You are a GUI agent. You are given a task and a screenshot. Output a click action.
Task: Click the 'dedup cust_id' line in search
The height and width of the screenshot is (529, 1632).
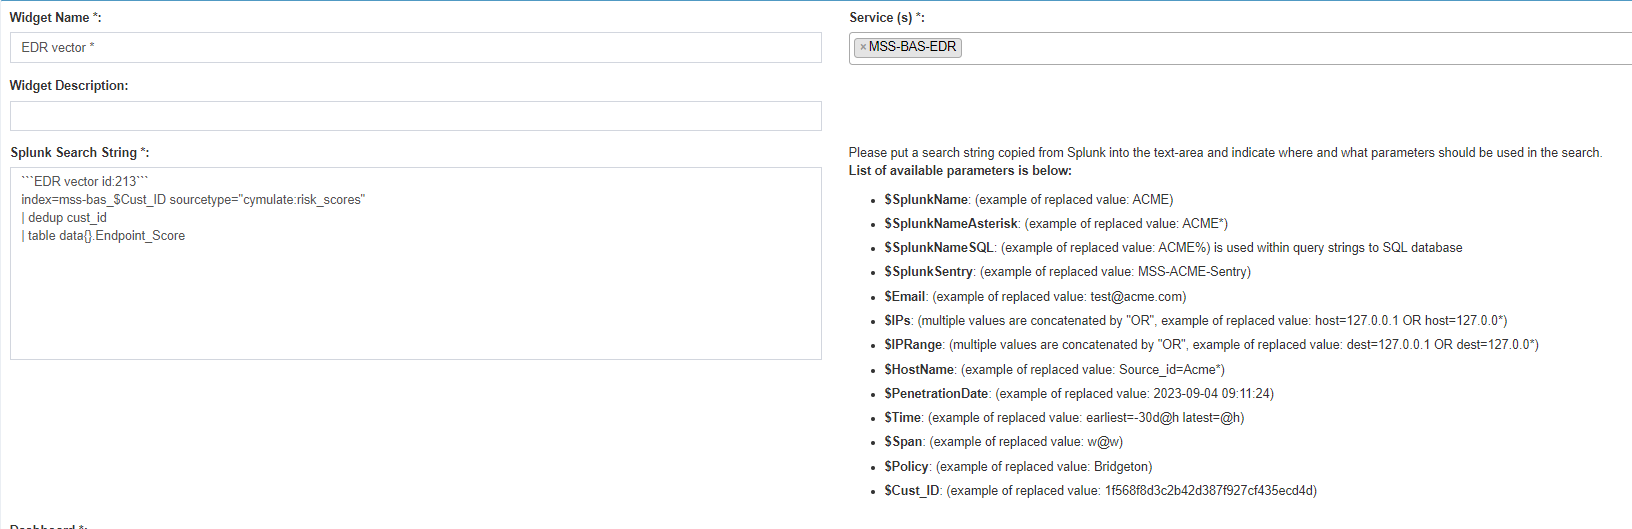point(64,217)
